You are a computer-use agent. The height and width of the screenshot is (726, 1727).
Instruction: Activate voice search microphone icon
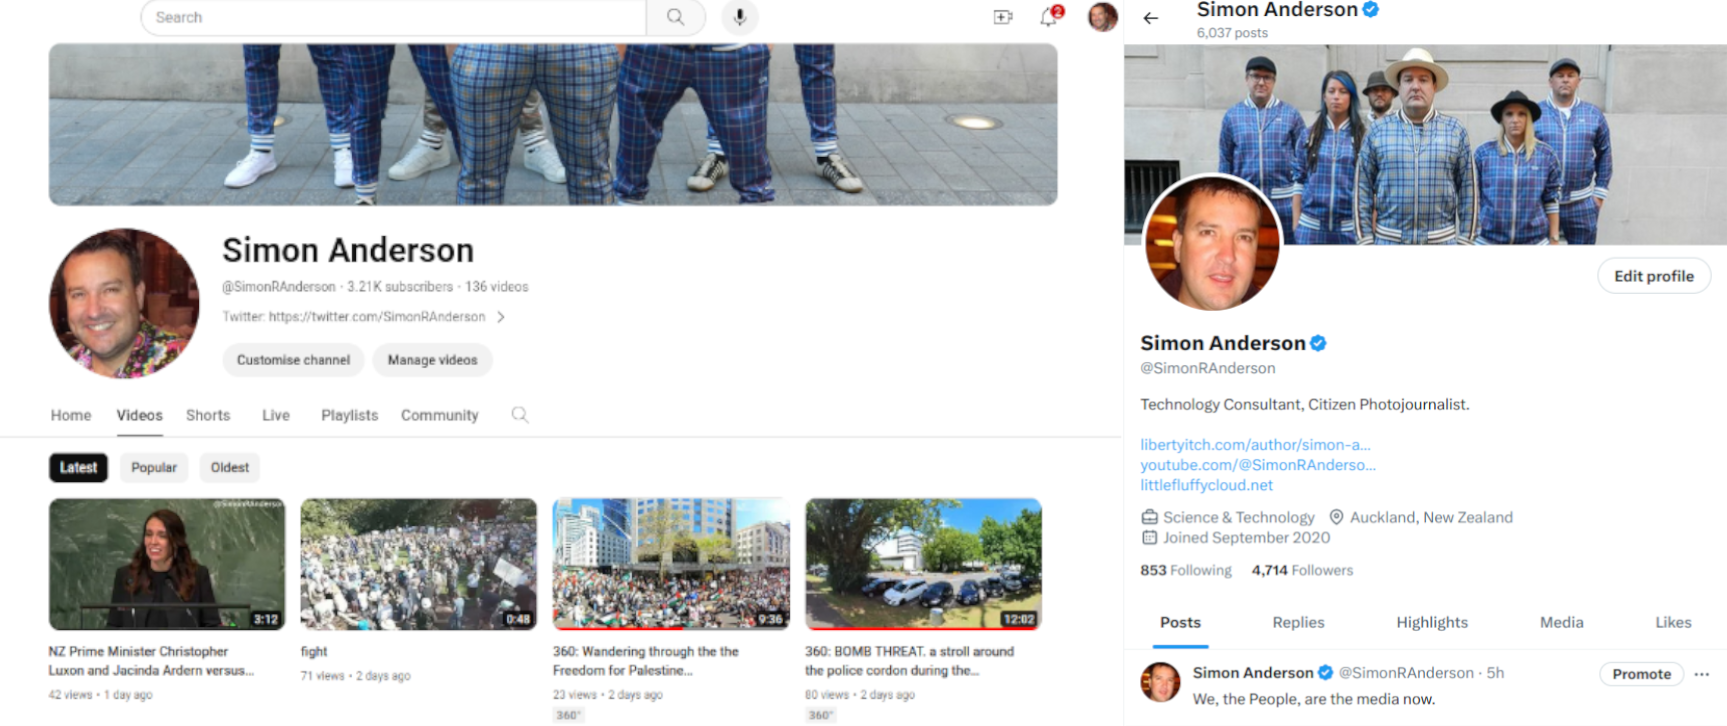[x=740, y=17]
